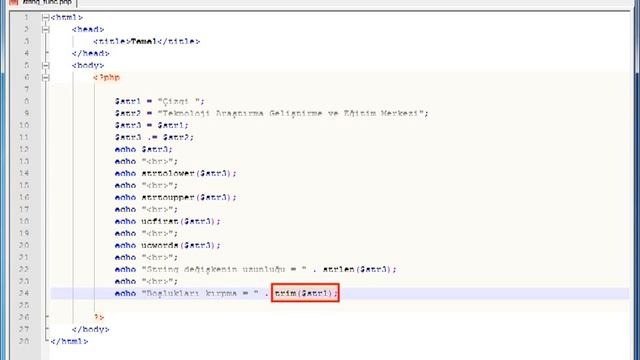Collapse the <html> fold marker on line 1
This screenshot has height=360, width=640.
point(45,18)
